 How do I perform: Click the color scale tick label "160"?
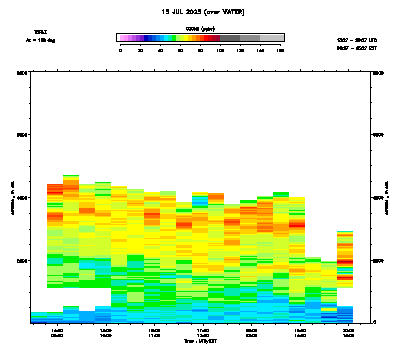point(280,50)
